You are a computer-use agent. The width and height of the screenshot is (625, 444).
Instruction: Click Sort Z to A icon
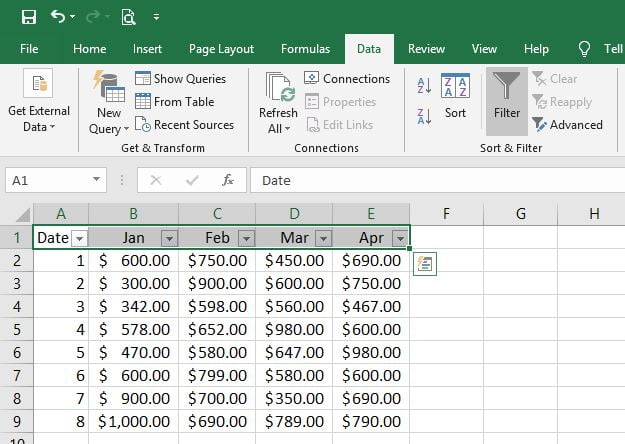tap(424, 116)
